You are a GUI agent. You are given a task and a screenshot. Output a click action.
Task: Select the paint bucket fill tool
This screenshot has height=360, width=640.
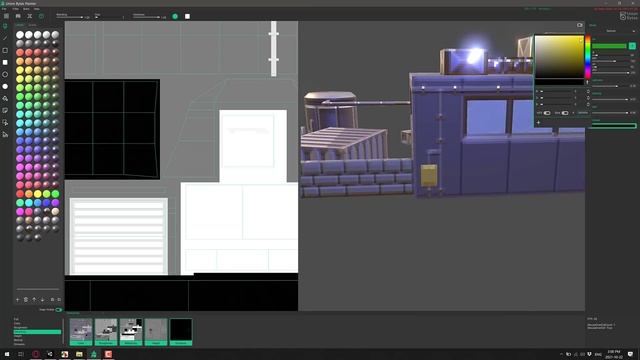5,98
